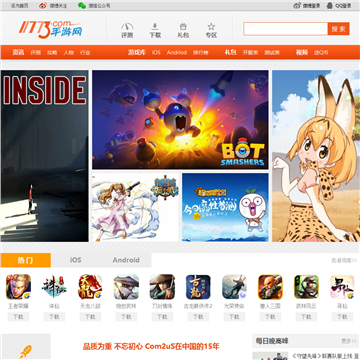Open the 寻仙 game icon

(x=342, y=287)
